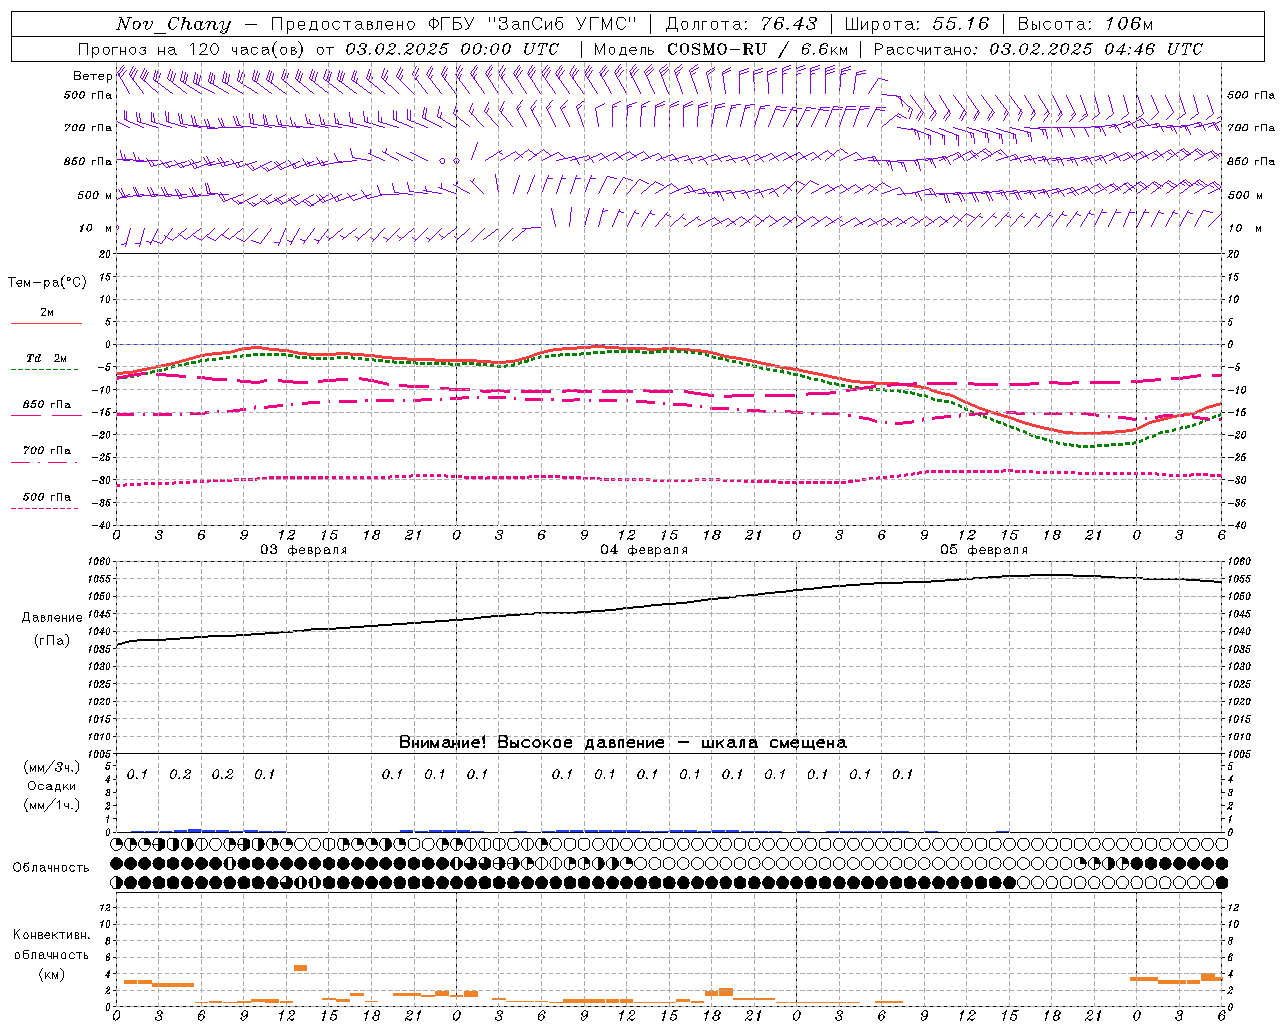
Task: Click the -40 value on the temperature left axis
Action: click(102, 526)
